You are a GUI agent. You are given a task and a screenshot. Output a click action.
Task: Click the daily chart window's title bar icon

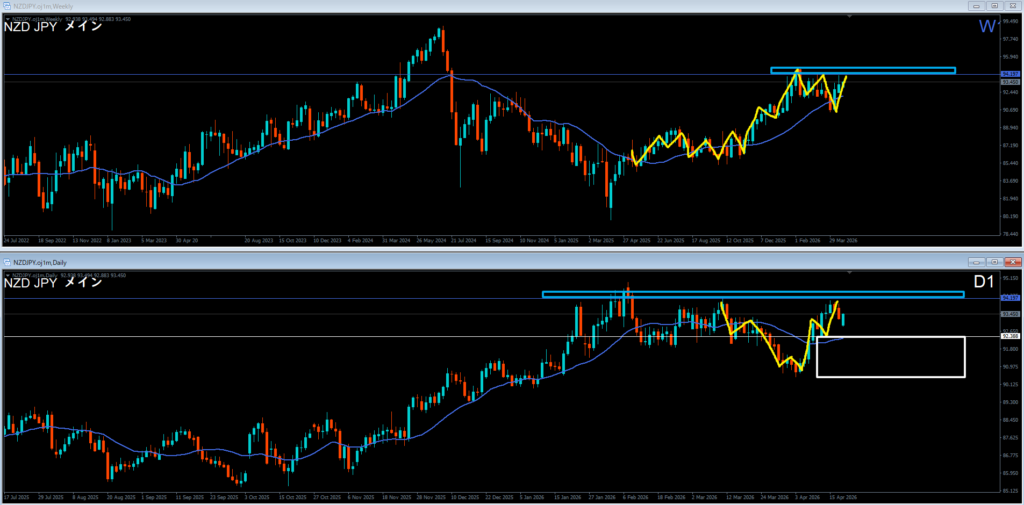pos(7,260)
